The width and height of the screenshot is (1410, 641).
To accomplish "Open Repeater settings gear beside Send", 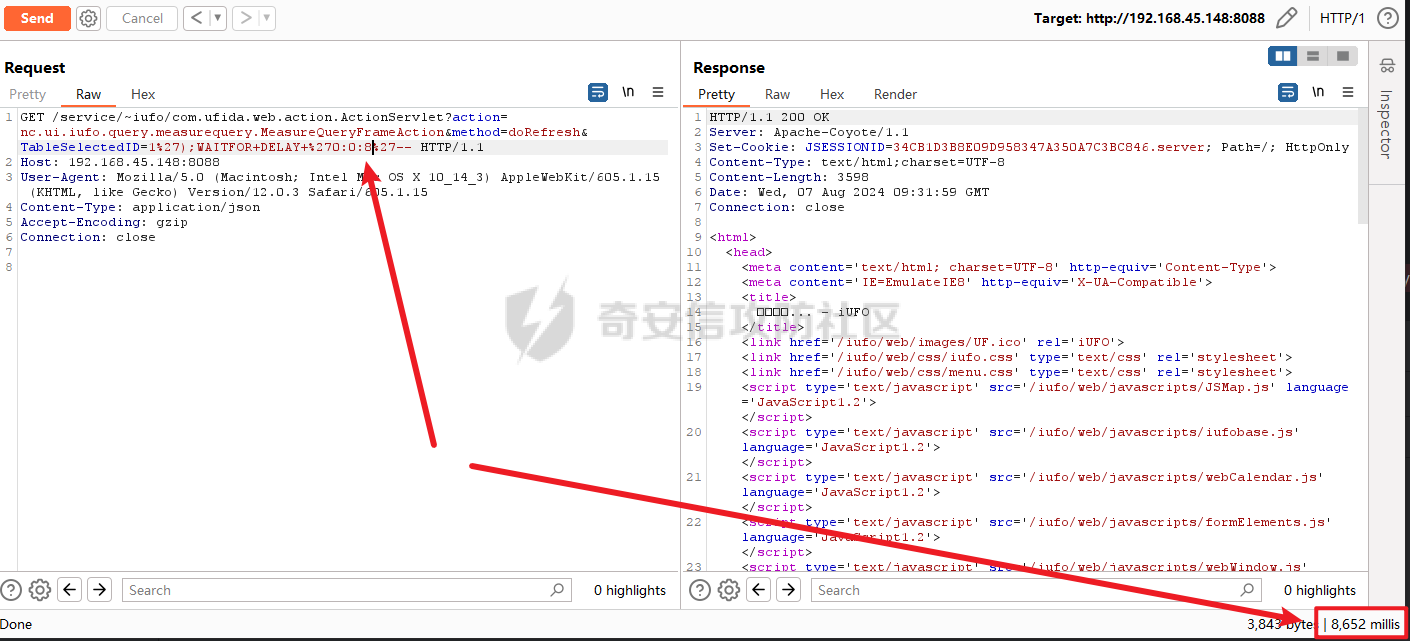I will click(88, 18).
